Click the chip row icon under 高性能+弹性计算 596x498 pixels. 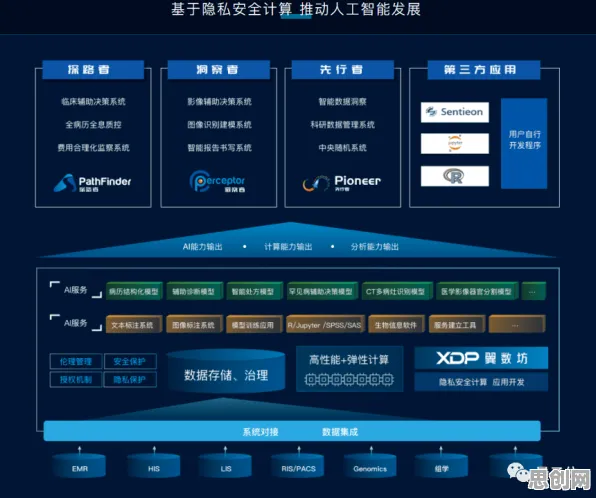tap(349, 379)
